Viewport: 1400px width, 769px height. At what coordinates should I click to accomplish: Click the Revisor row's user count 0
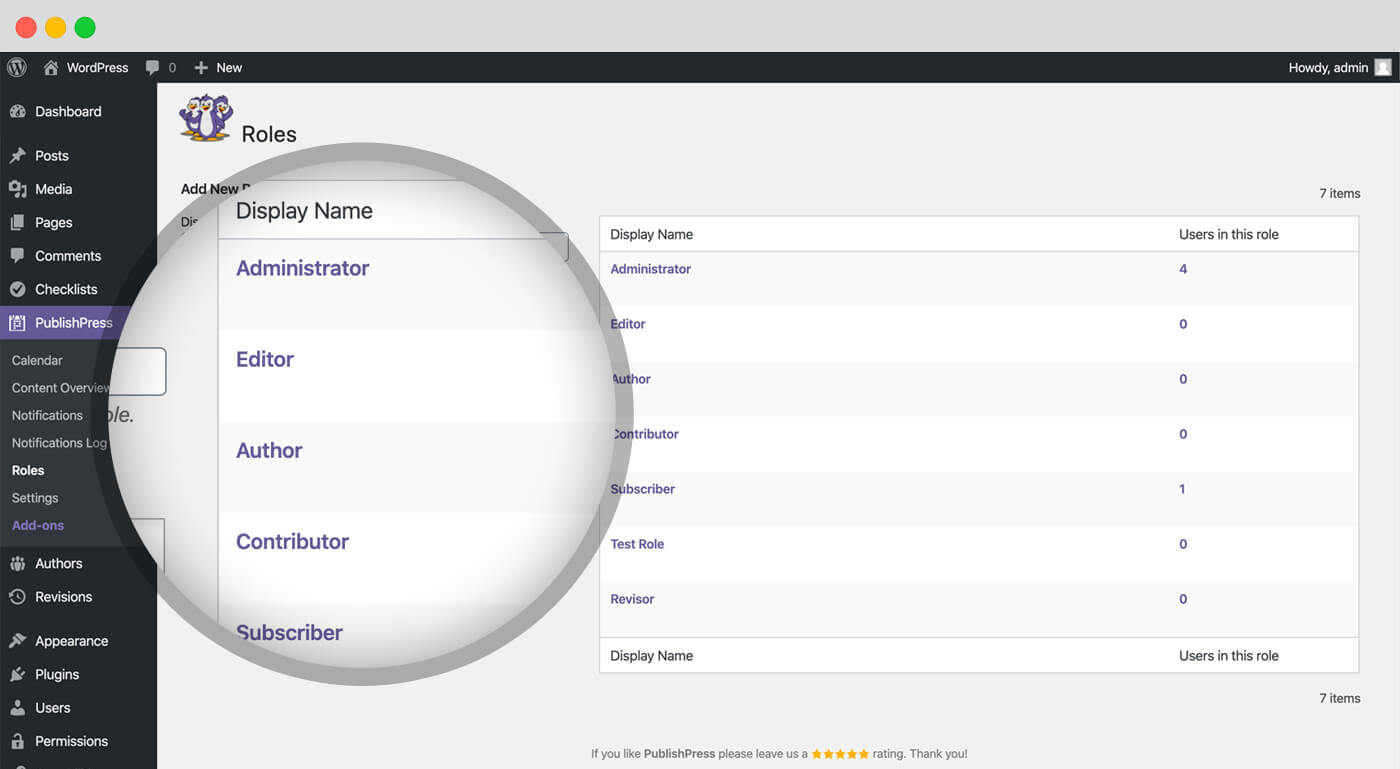tap(1183, 599)
